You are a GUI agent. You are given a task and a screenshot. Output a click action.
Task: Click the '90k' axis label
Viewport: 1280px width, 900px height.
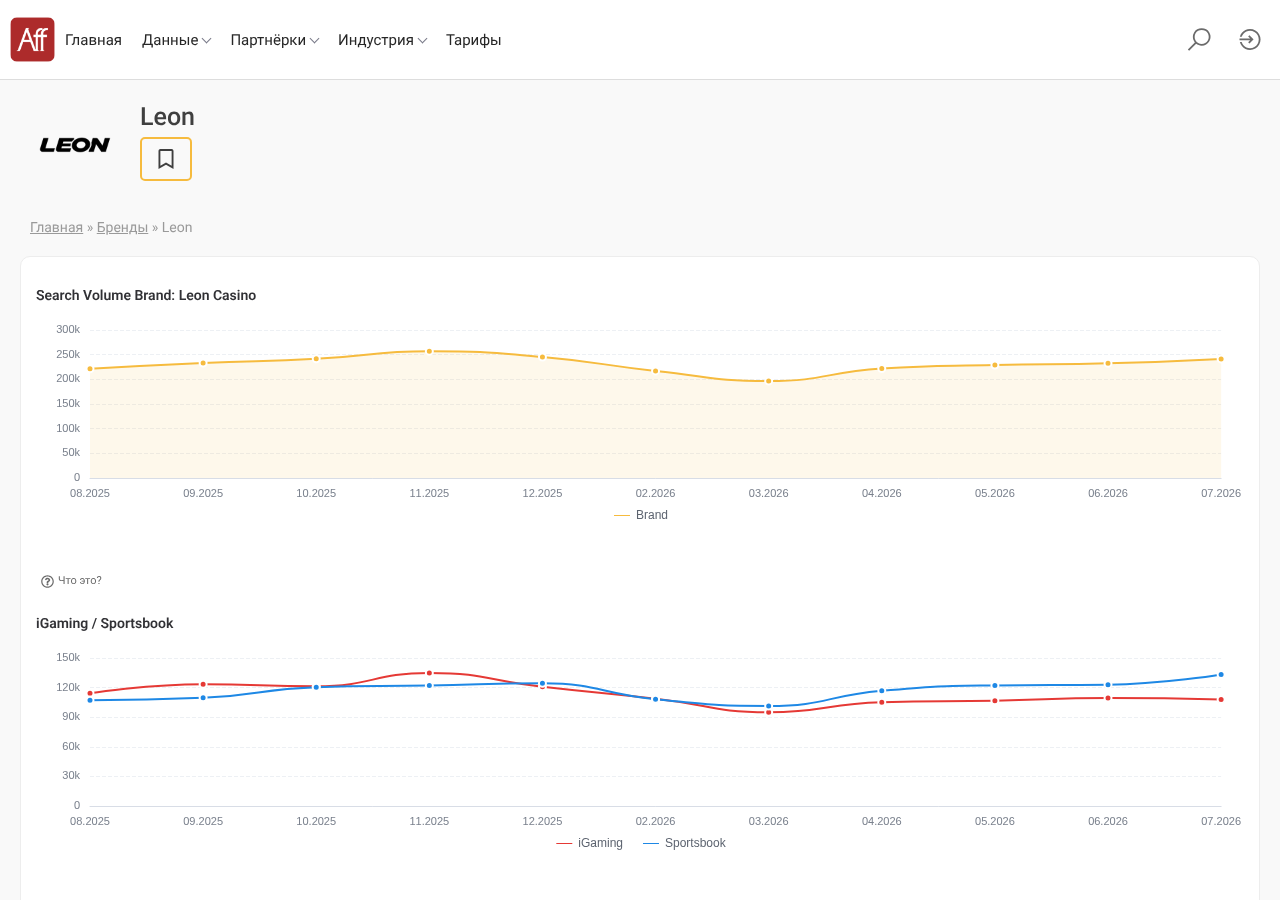71,716
